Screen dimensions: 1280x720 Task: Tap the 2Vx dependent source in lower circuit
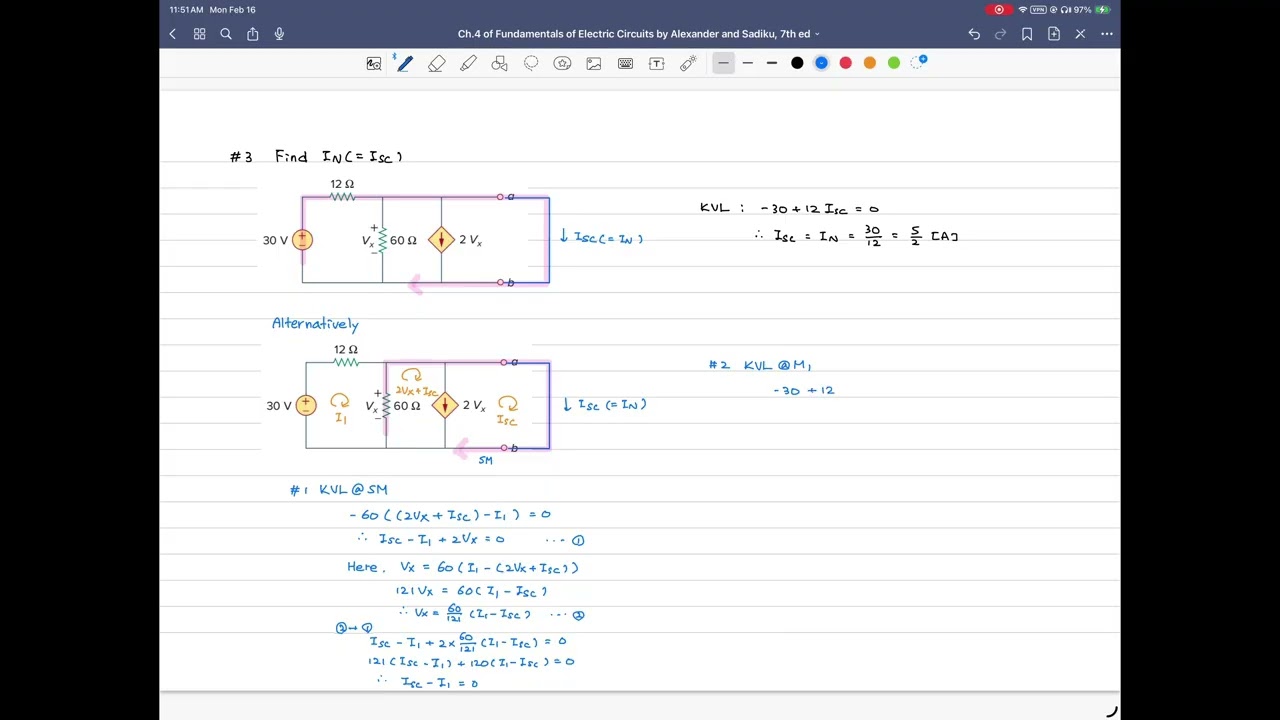(x=445, y=405)
